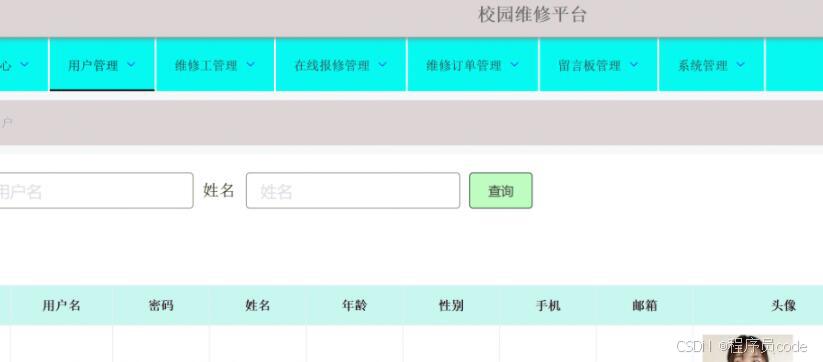Click the 性别 column header

pos(451,305)
